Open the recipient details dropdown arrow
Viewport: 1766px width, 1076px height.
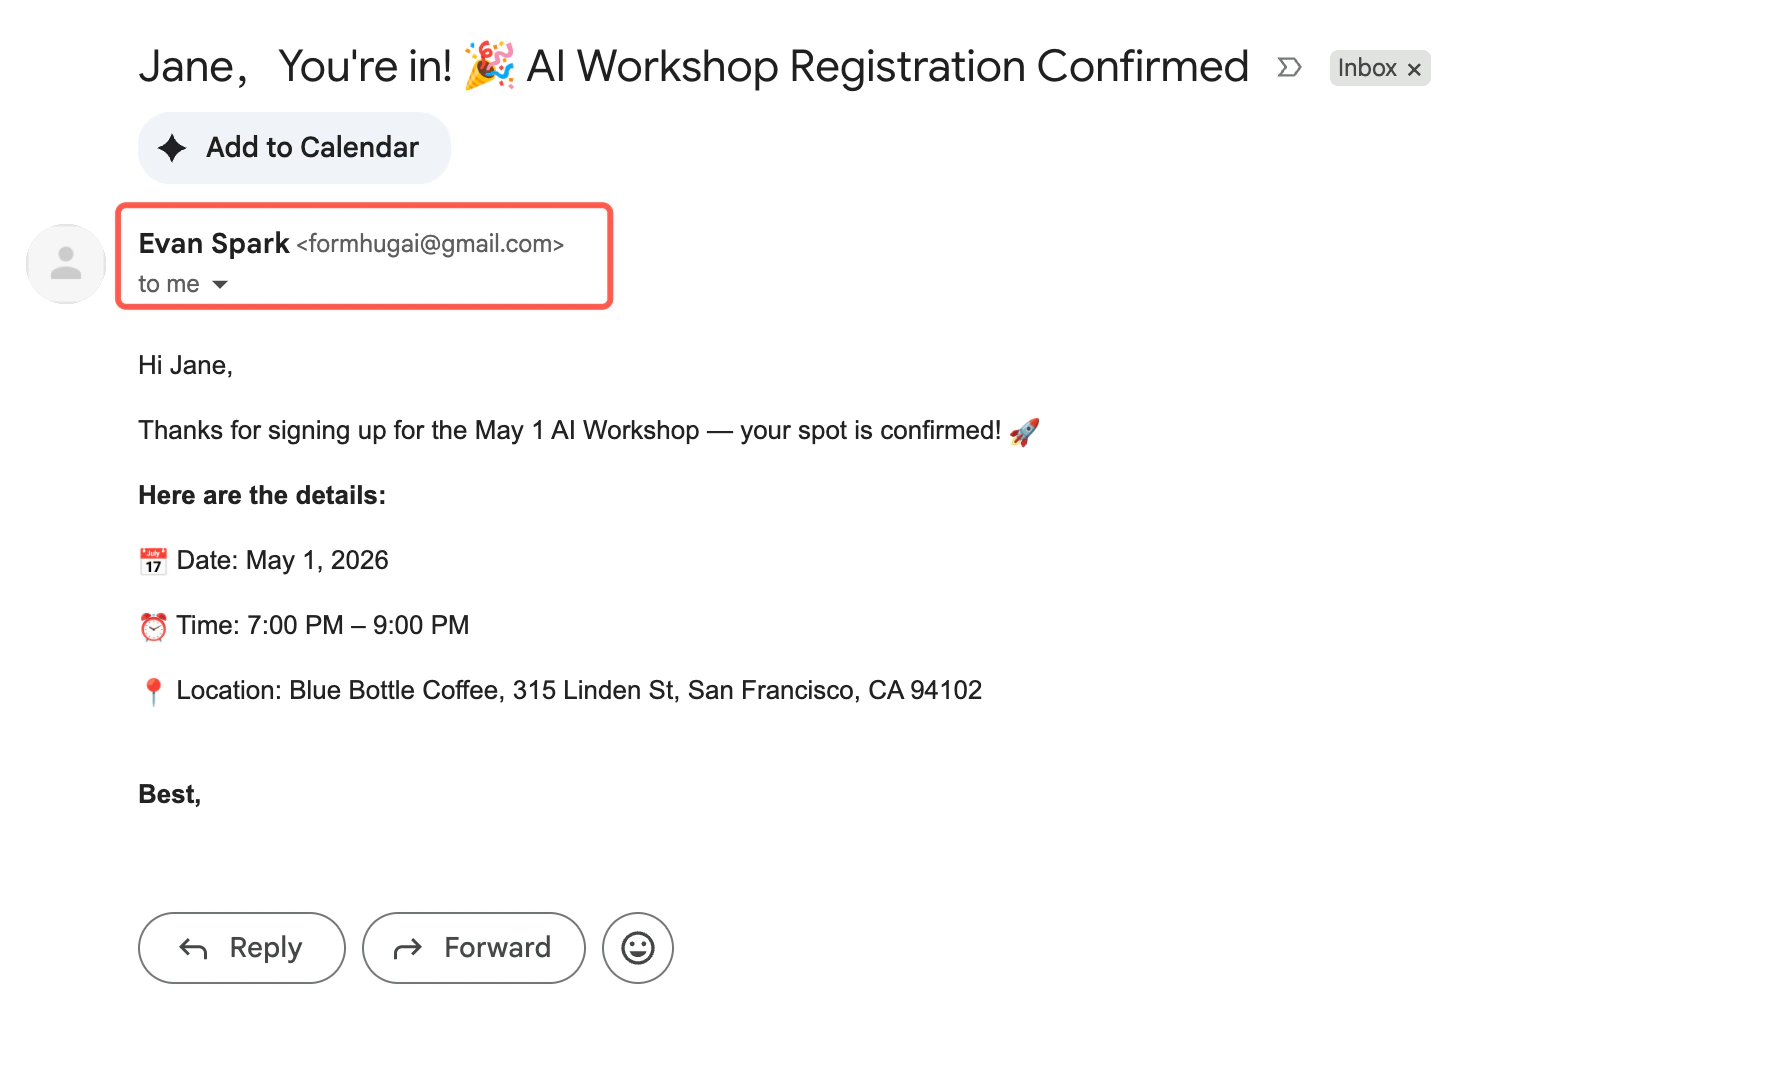click(x=220, y=285)
